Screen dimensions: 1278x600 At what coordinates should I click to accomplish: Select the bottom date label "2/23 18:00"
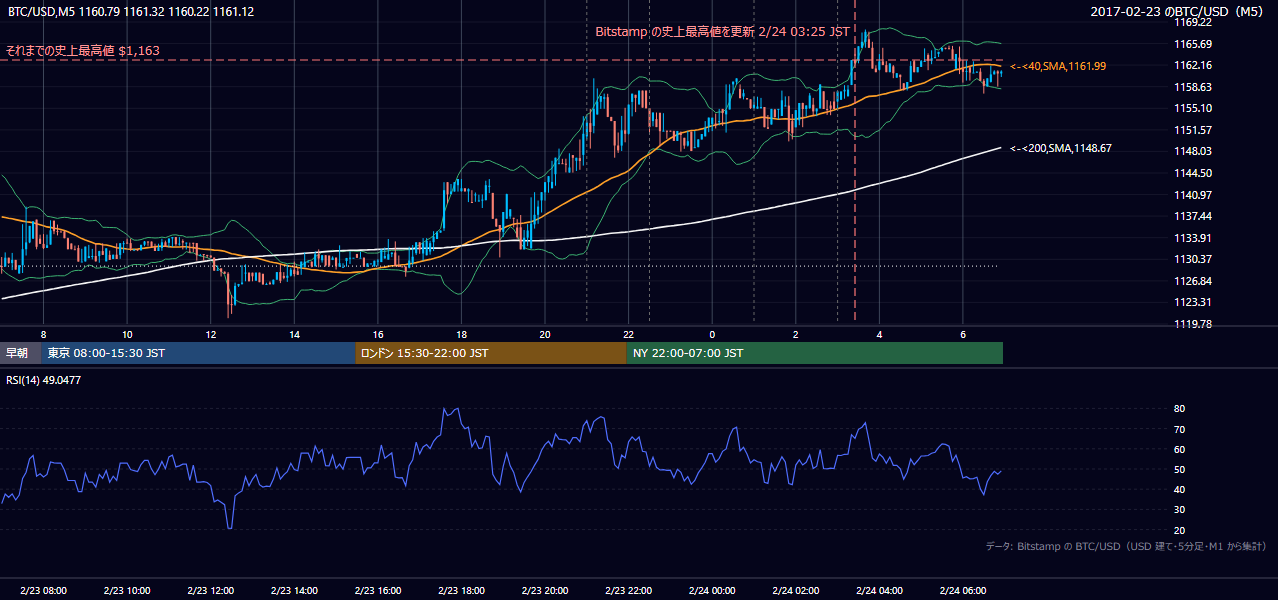(x=461, y=591)
